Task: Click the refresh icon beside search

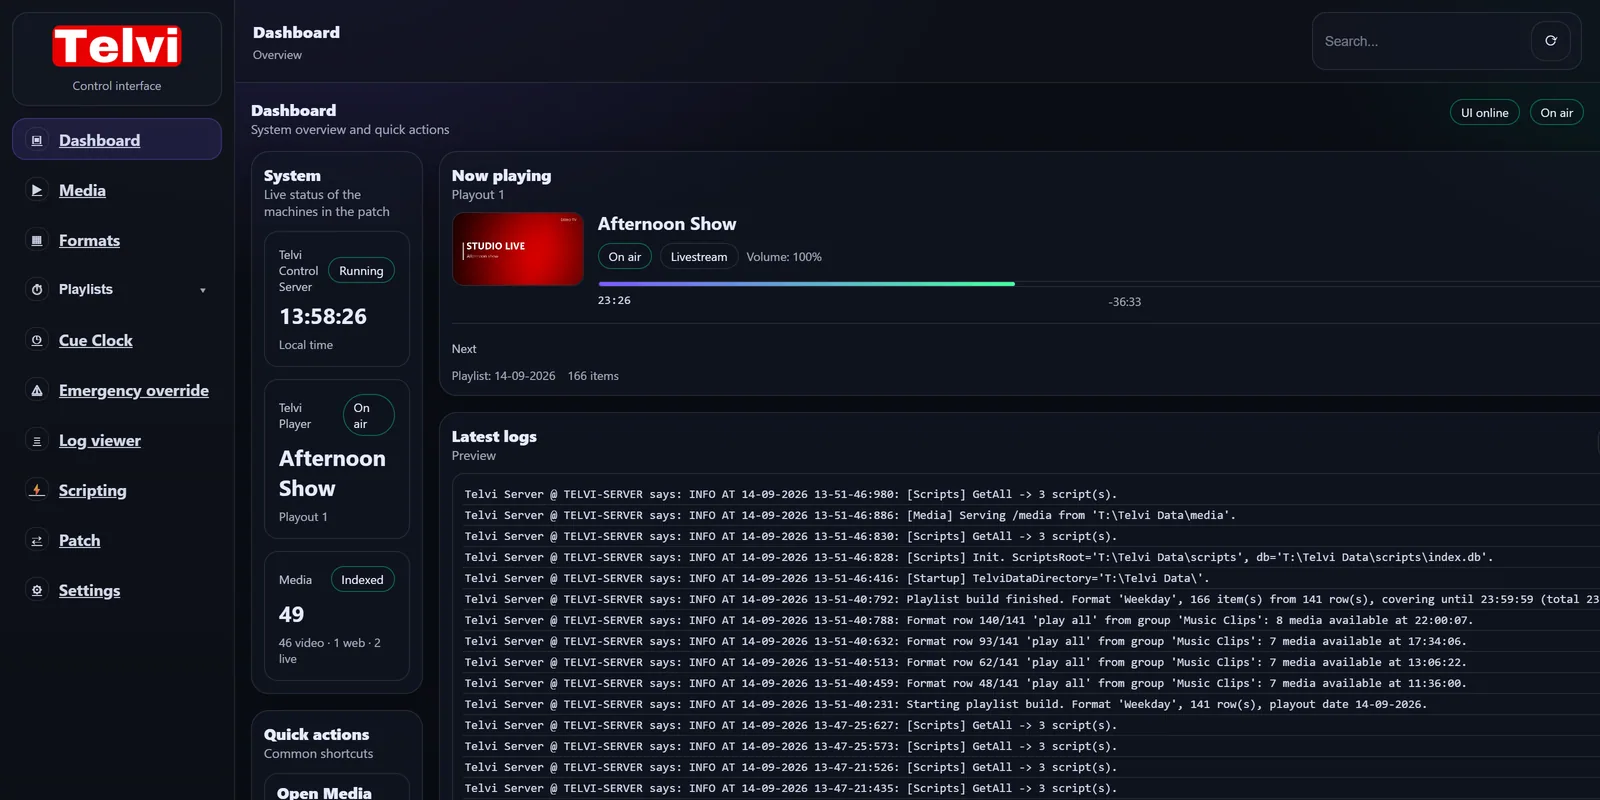Action: click(x=1551, y=41)
